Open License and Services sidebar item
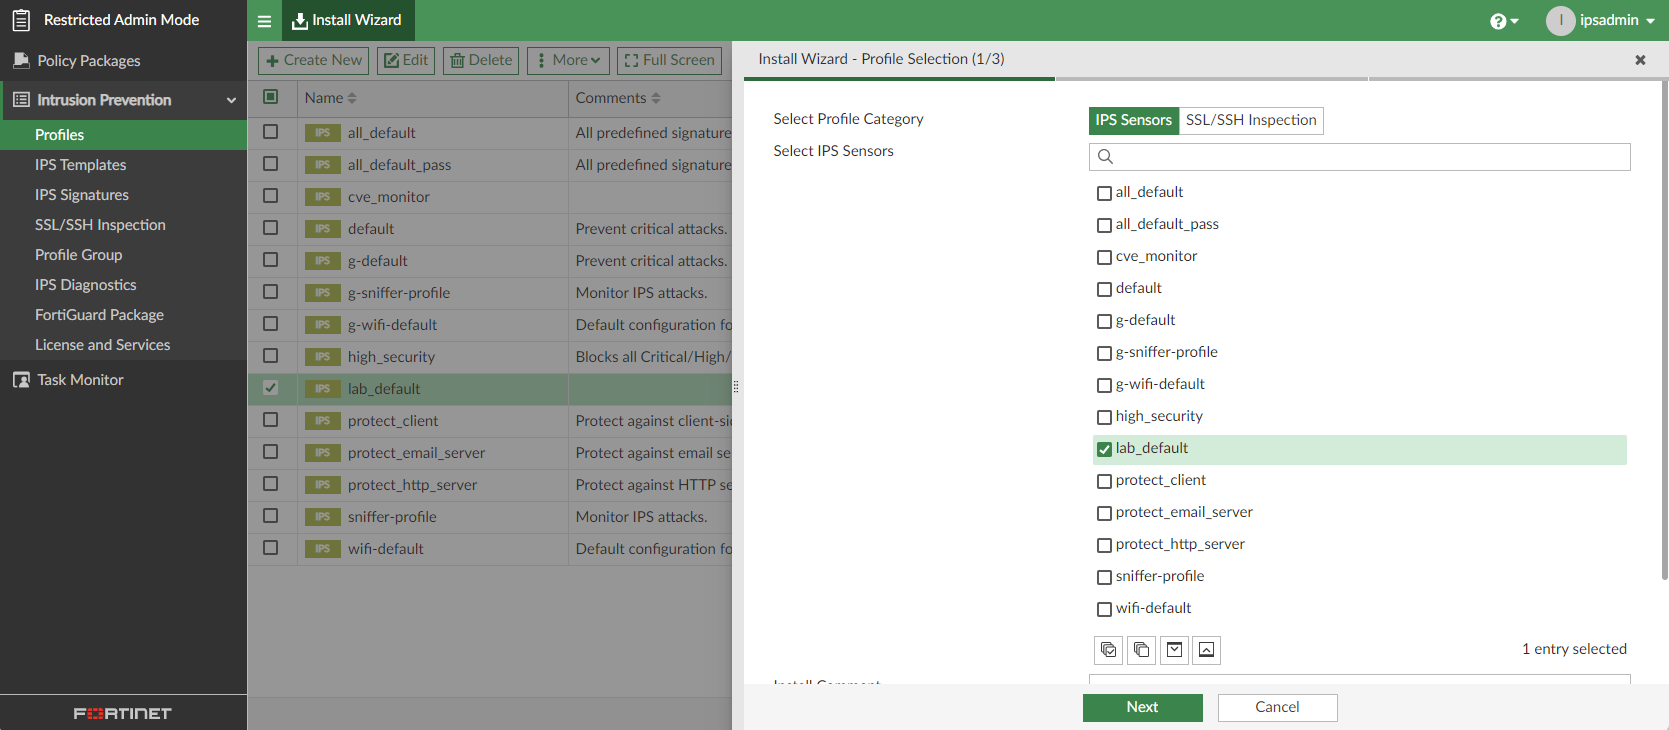The height and width of the screenshot is (730, 1669). click(123, 345)
